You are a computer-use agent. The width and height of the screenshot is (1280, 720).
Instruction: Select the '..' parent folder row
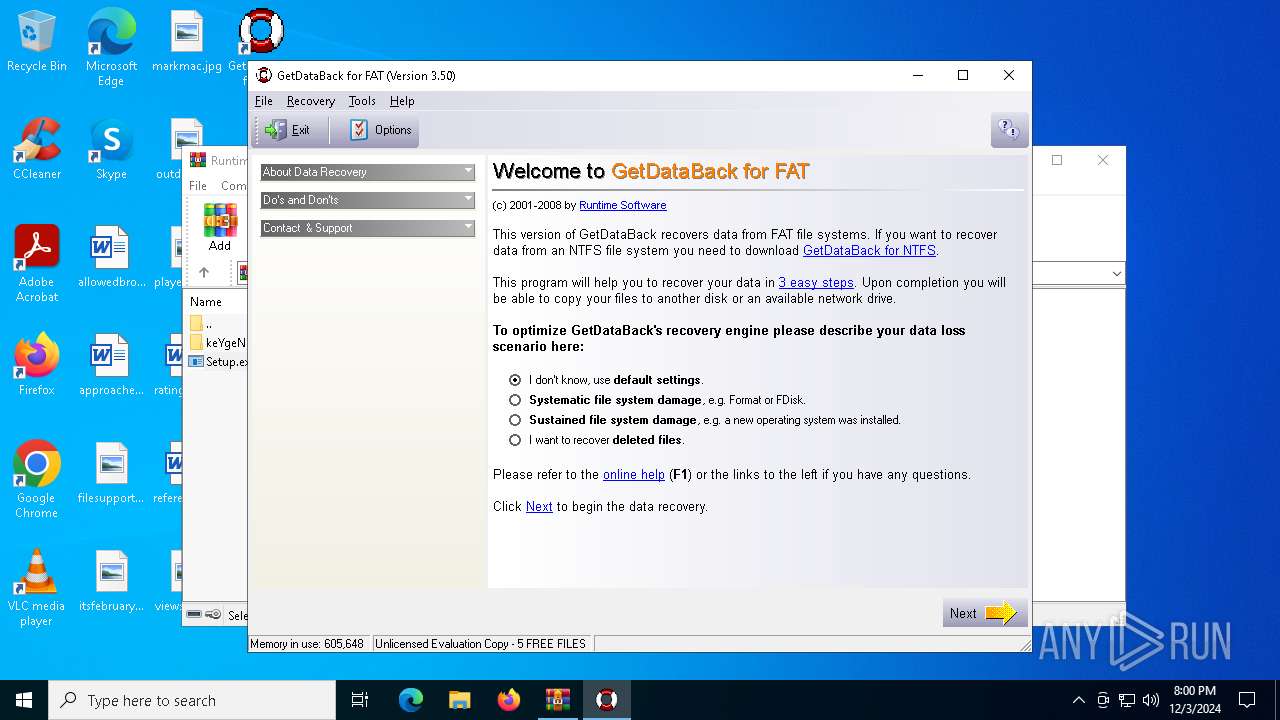[x=217, y=323]
